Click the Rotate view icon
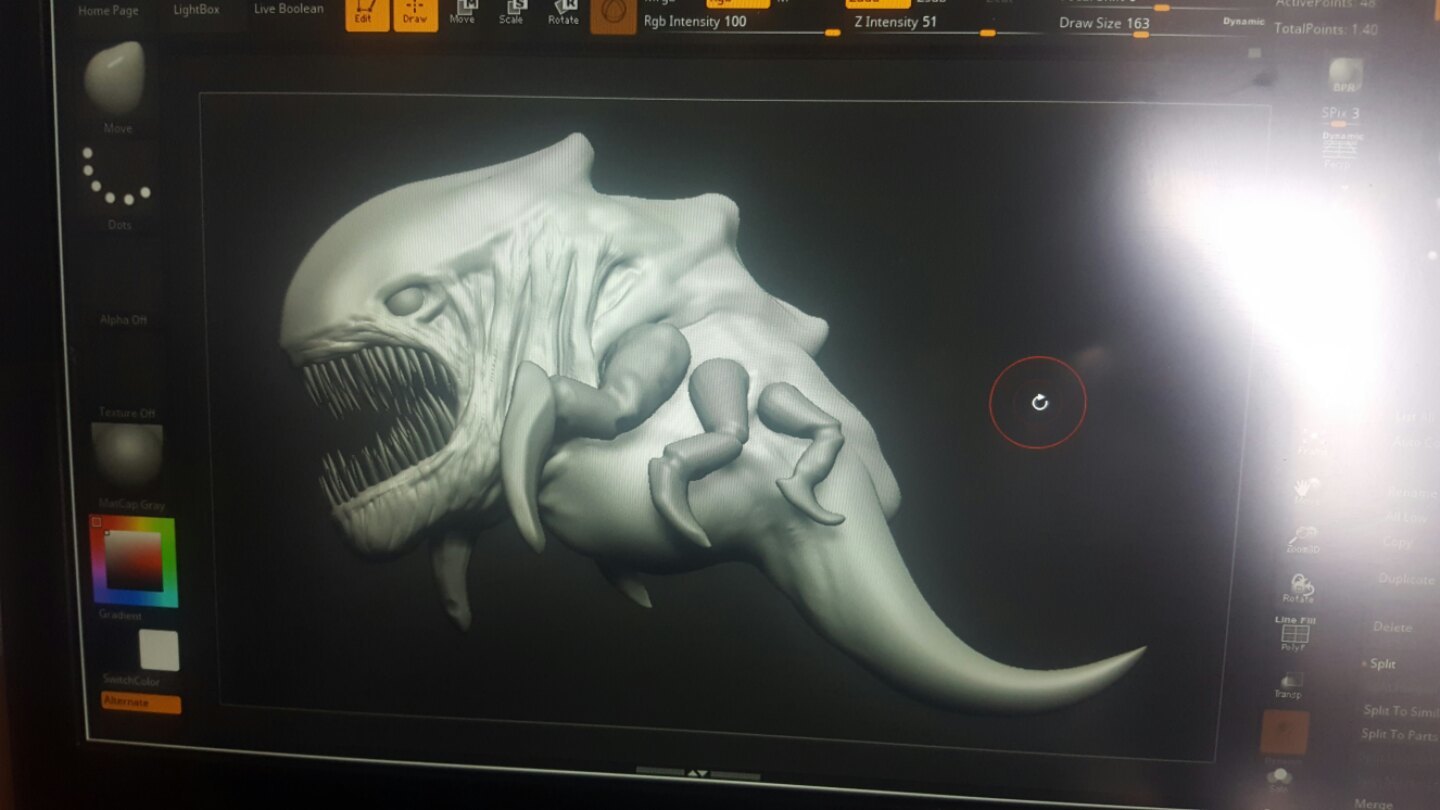Image resolution: width=1440 pixels, height=810 pixels. [x=1298, y=588]
